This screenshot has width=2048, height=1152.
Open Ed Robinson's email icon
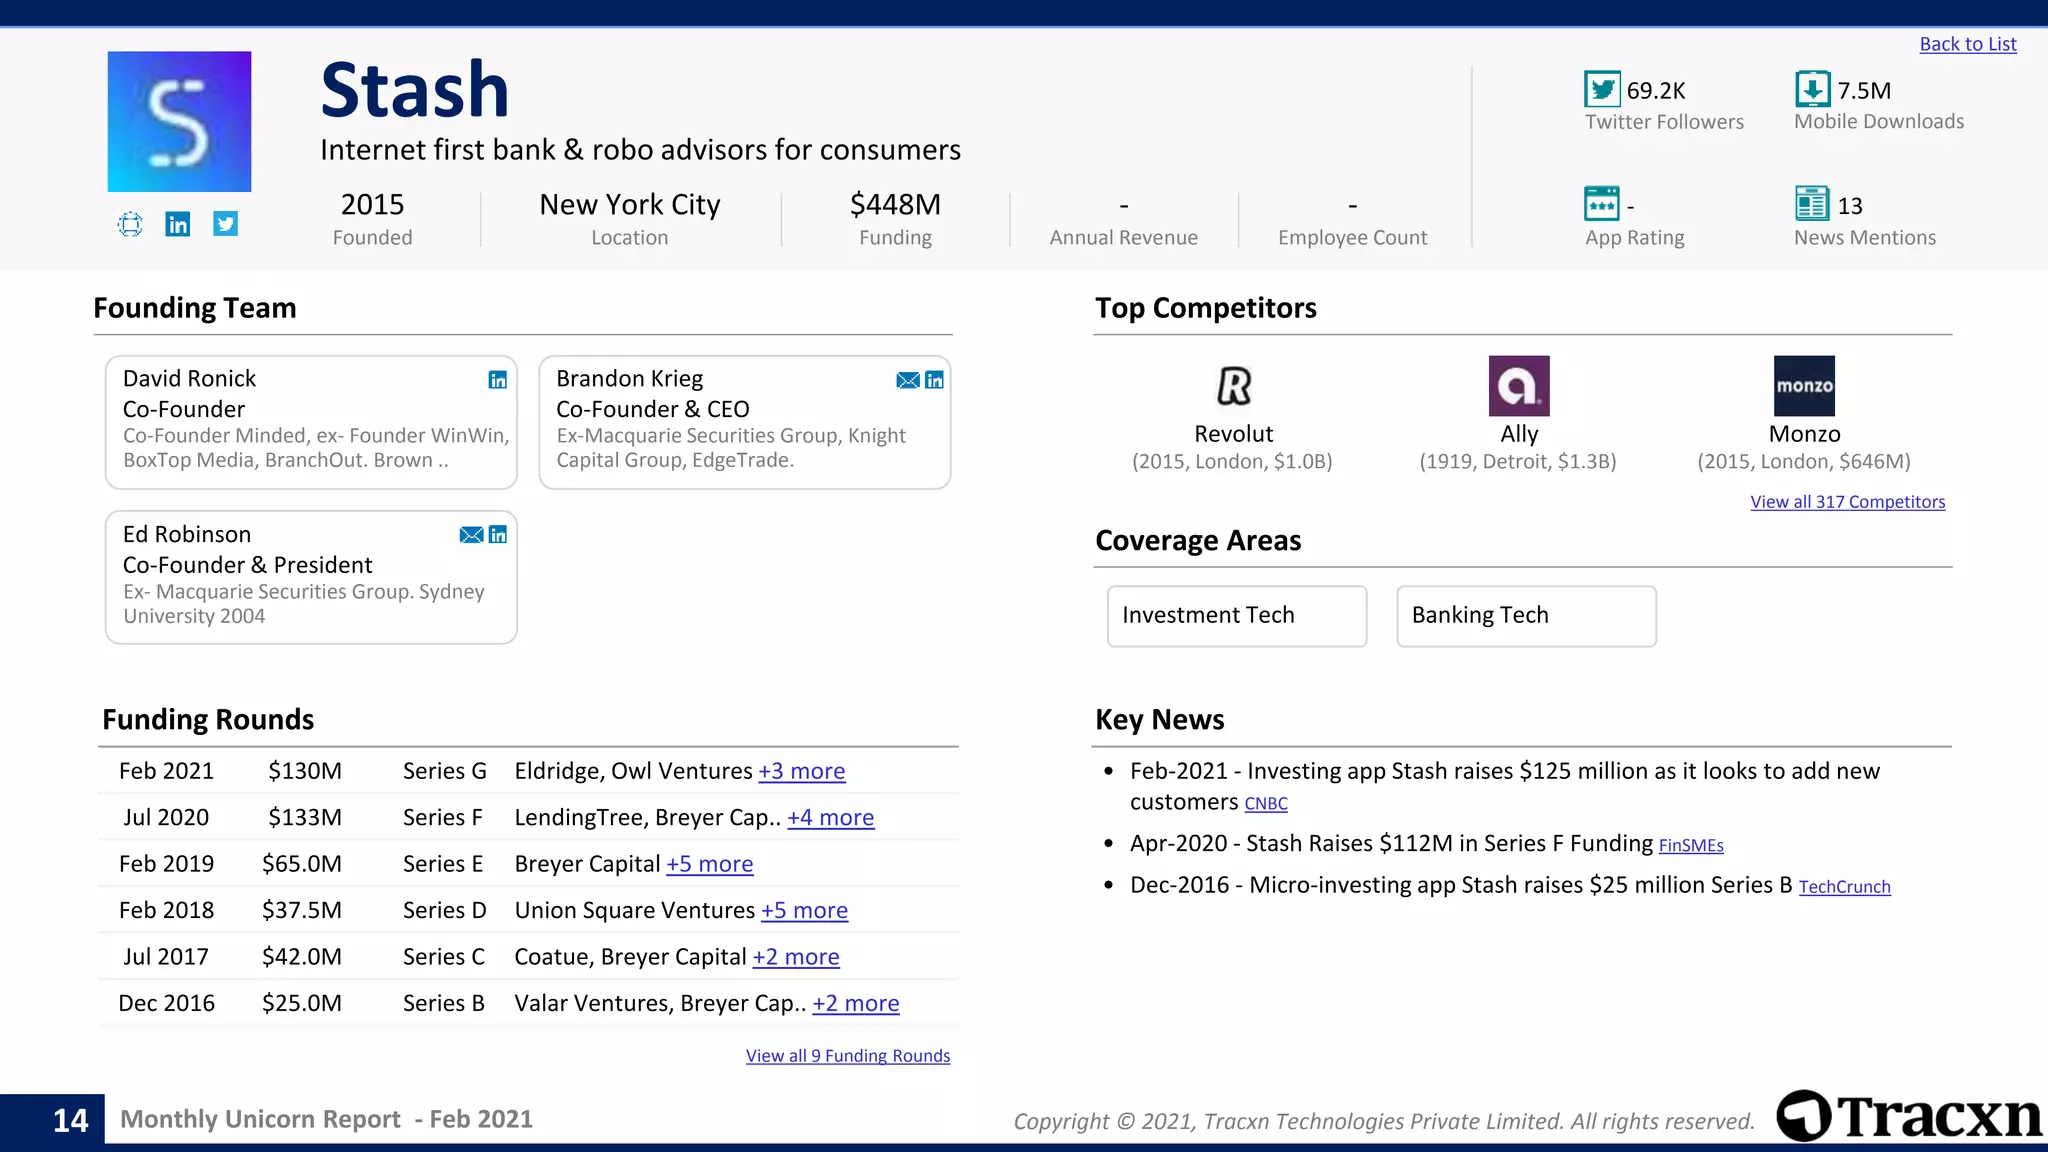coord(471,535)
